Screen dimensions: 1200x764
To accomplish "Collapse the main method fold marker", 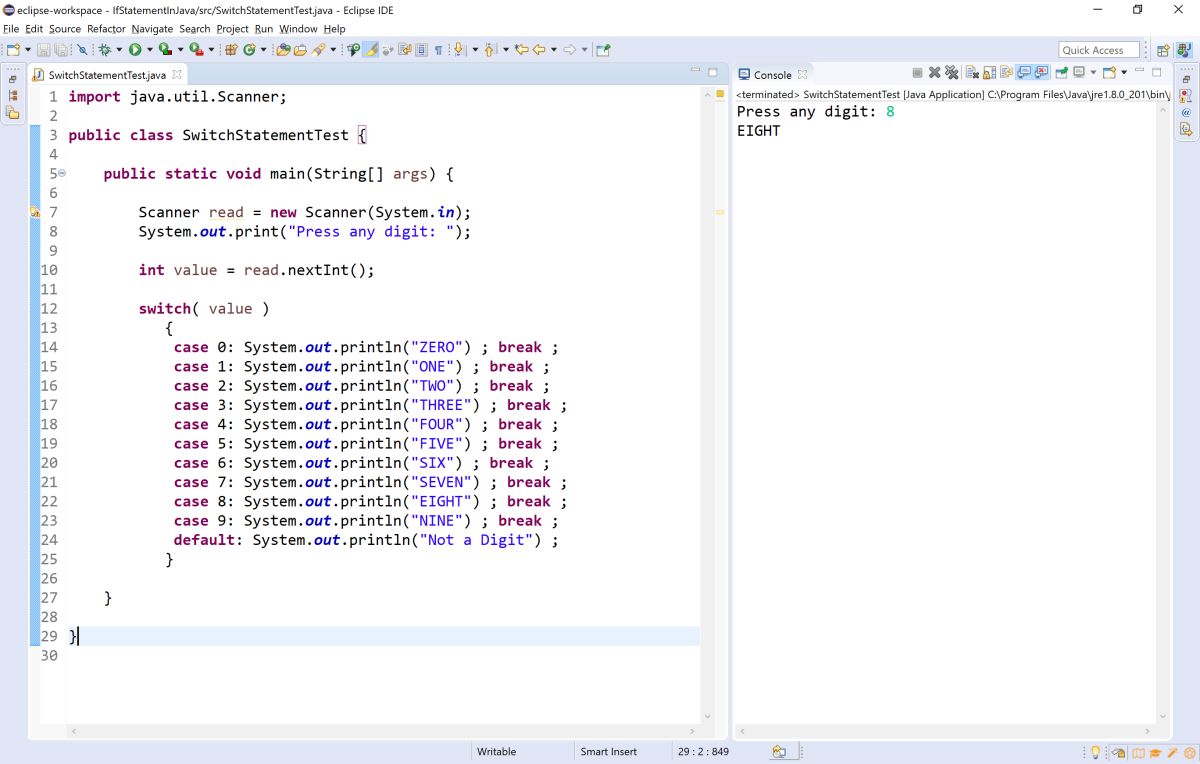I will click(63, 174).
